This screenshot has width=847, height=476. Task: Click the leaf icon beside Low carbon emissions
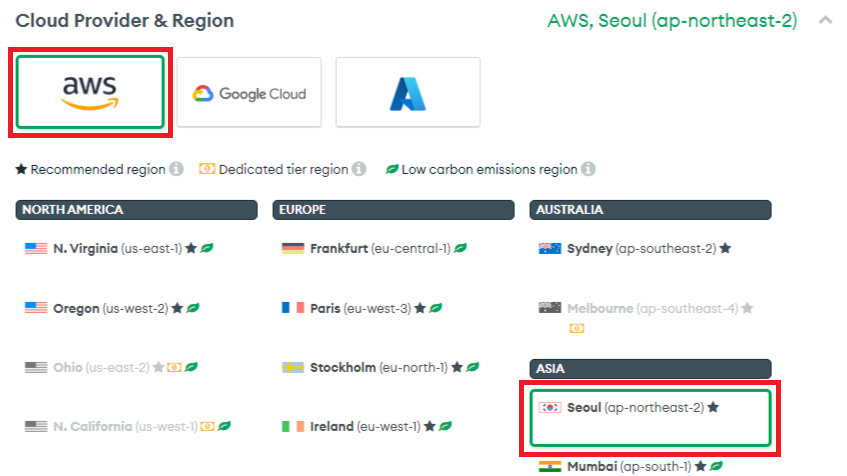pos(392,169)
